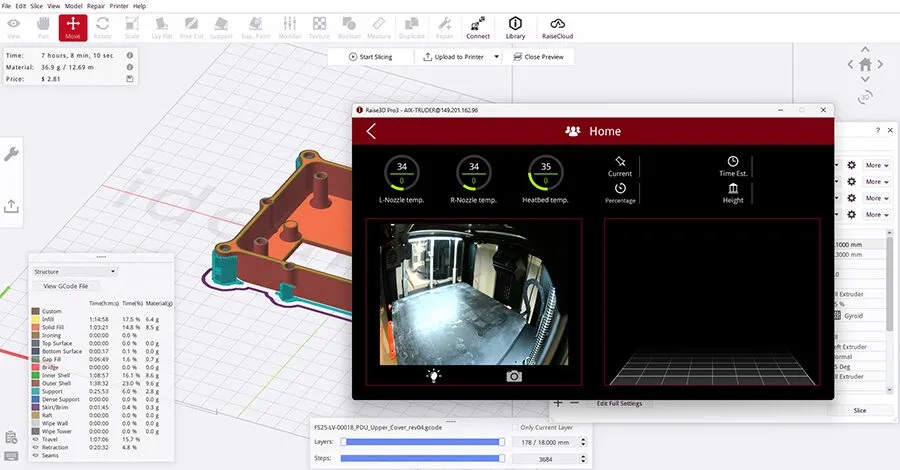
Task: Open the wrench settings icon on left sidebar
Action: pos(12,154)
